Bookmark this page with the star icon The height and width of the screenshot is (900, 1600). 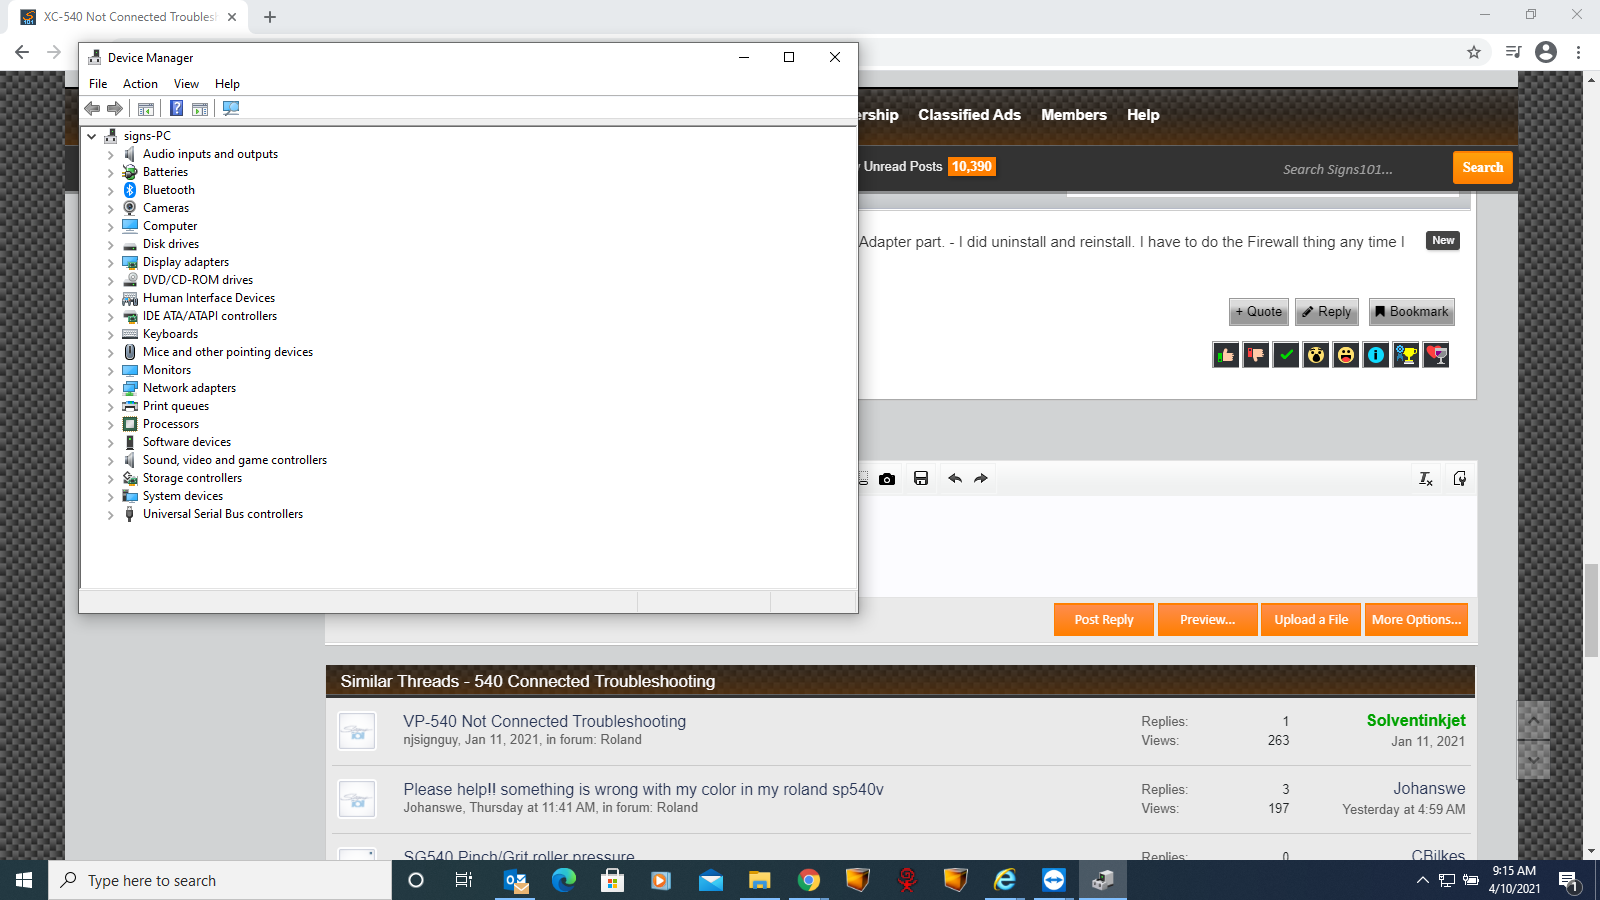click(1474, 52)
